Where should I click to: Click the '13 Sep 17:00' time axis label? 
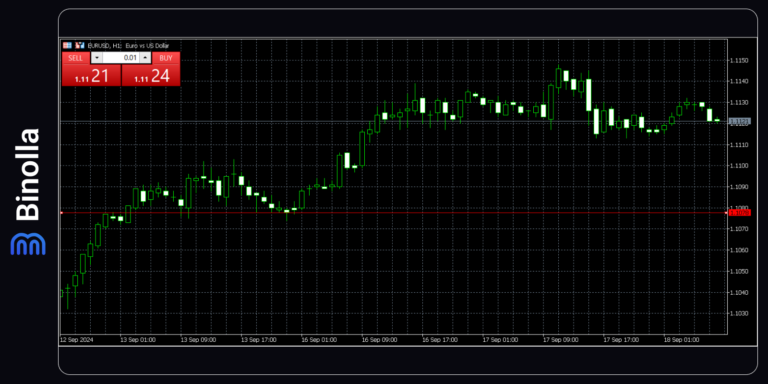point(259,339)
